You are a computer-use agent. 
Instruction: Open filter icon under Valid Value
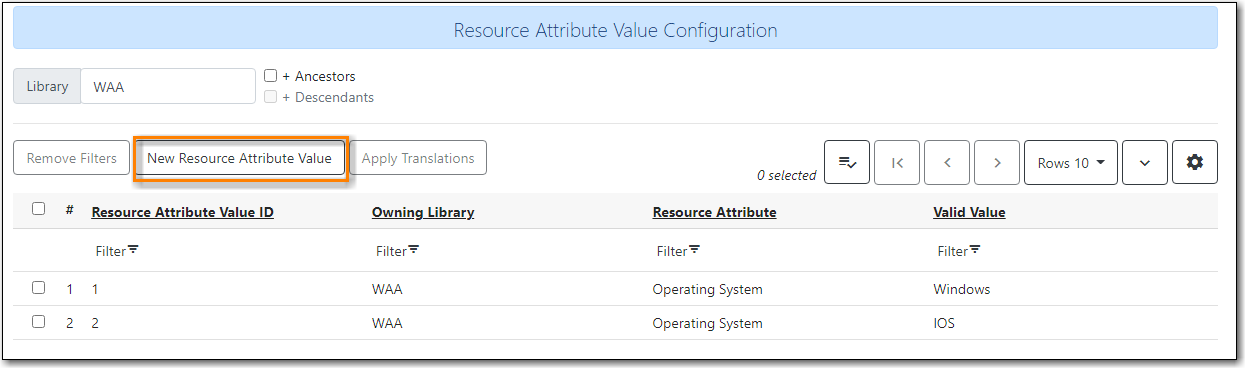975,250
